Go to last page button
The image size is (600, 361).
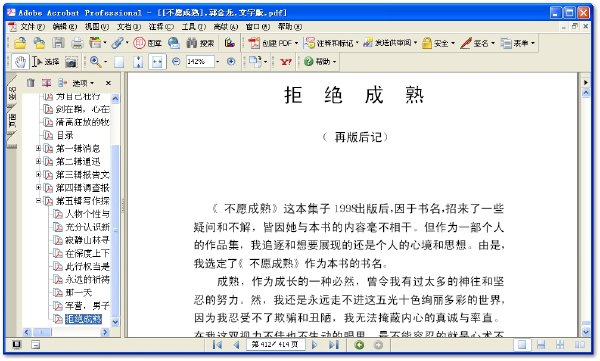334,345
